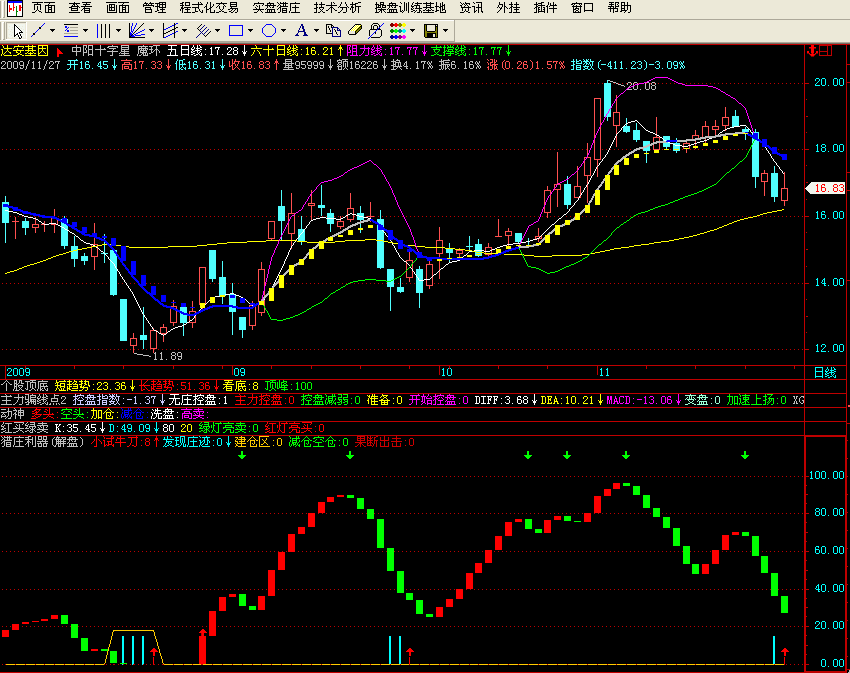Toggle the drawing lock icon
Screen dimensions: 850x673
[374, 30]
